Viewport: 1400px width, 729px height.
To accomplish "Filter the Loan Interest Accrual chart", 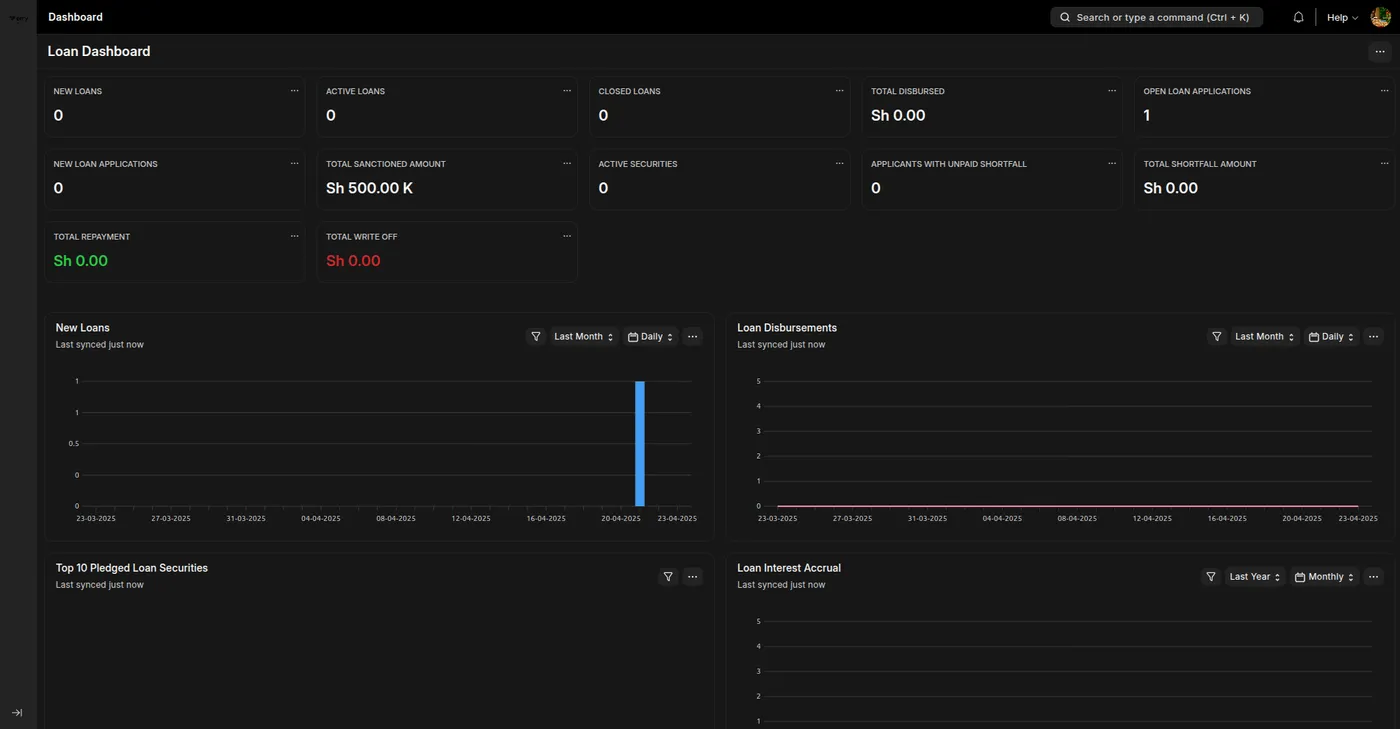I will click(x=1211, y=577).
